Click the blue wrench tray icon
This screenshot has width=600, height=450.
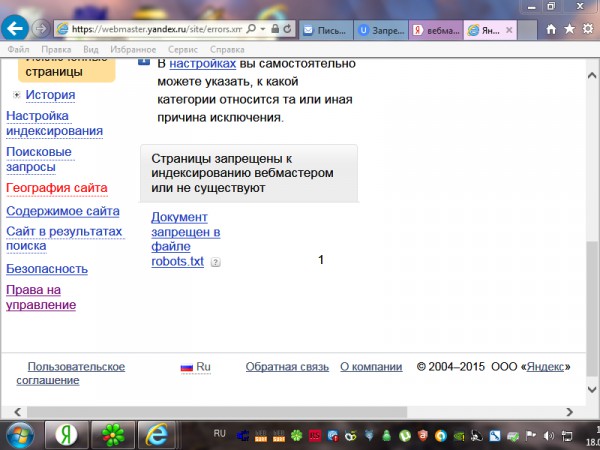click(x=495, y=435)
